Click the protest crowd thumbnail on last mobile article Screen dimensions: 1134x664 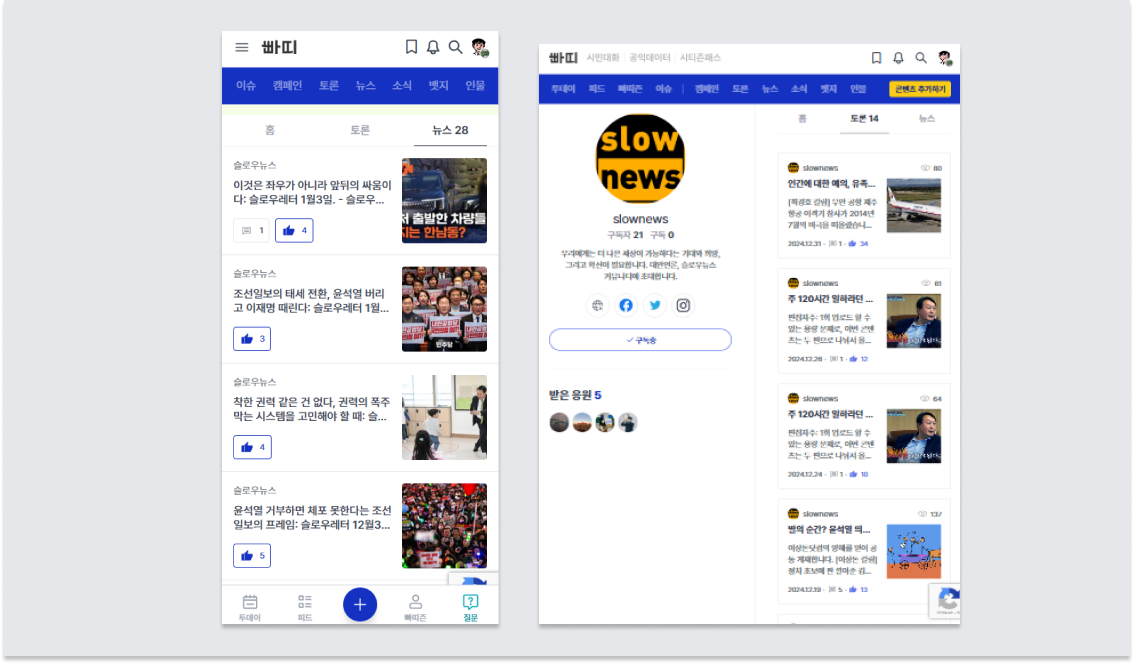point(444,526)
